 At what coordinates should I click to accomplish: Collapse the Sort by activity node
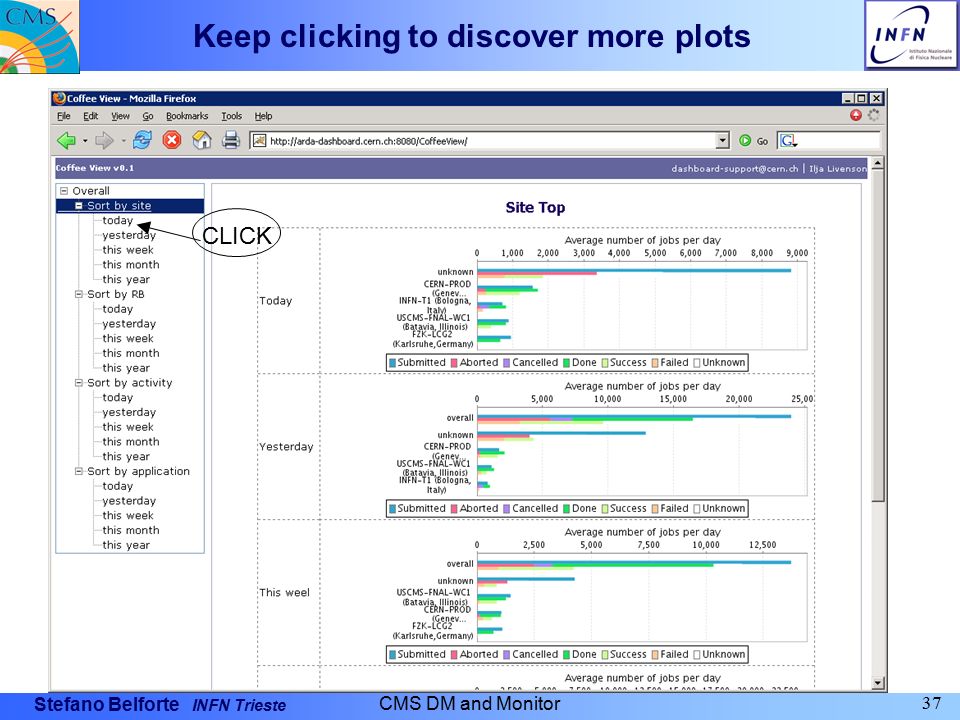pos(78,383)
